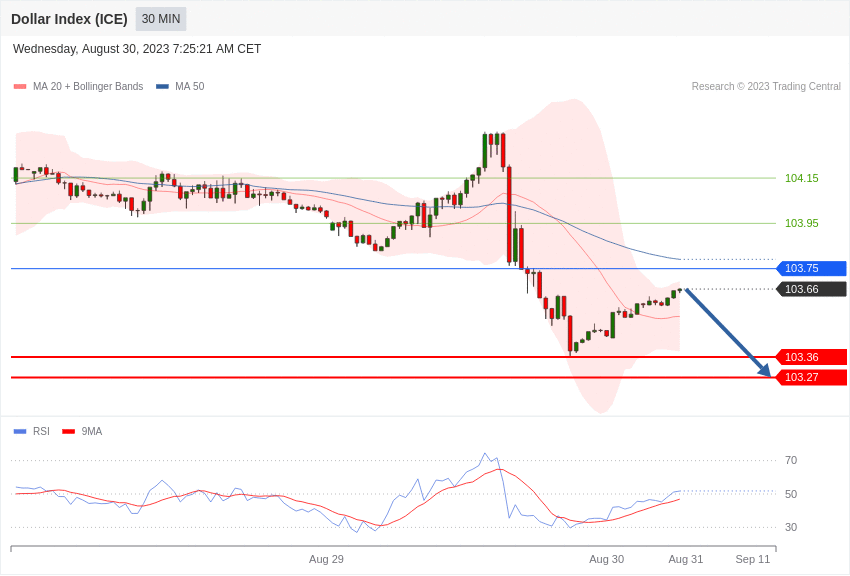The width and height of the screenshot is (850, 576).
Task: Click the 103.95 resistance level label
Action: [802, 223]
